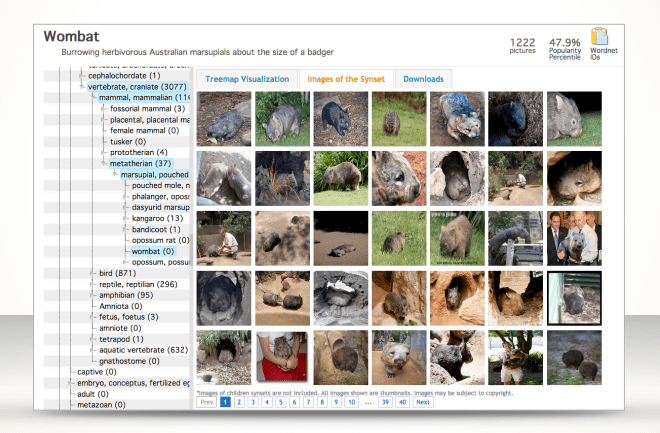
Task: Open the thumbnail with men in suits
Action: pyautogui.click(x=574, y=238)
